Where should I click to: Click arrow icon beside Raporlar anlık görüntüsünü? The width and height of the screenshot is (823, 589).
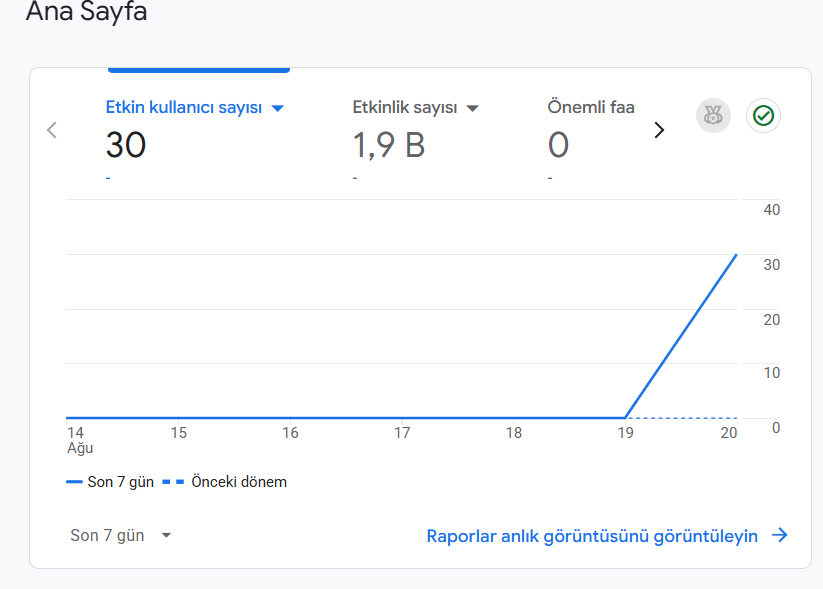click(780, 535)
